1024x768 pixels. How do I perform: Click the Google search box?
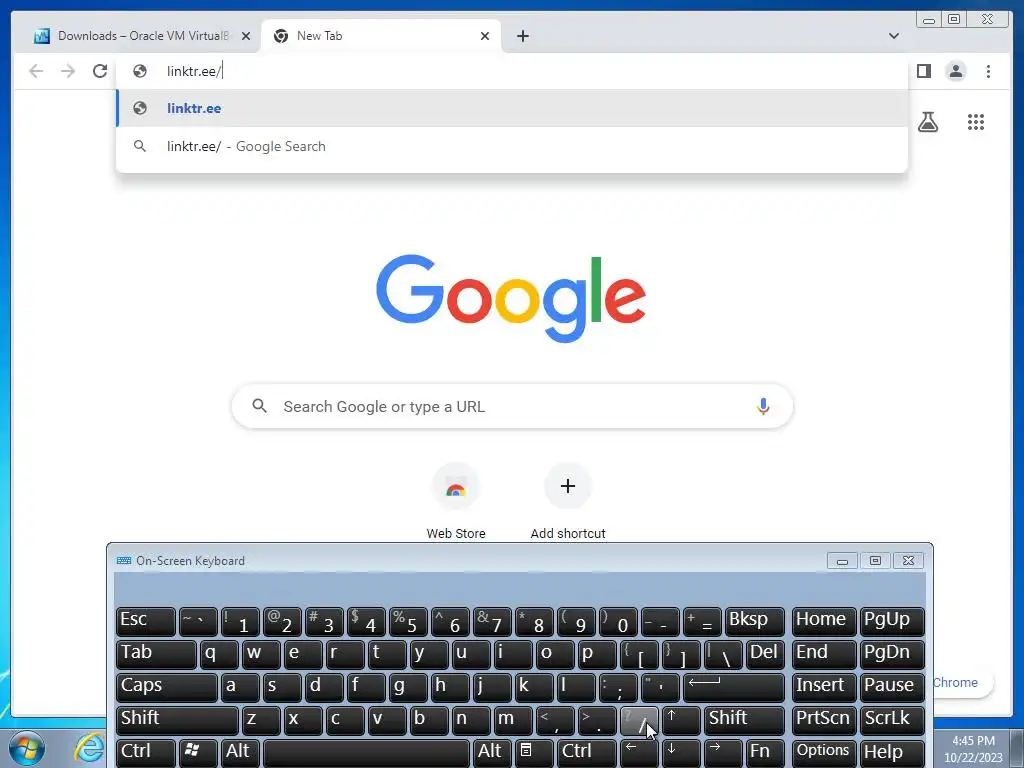[x=512, y=406]
